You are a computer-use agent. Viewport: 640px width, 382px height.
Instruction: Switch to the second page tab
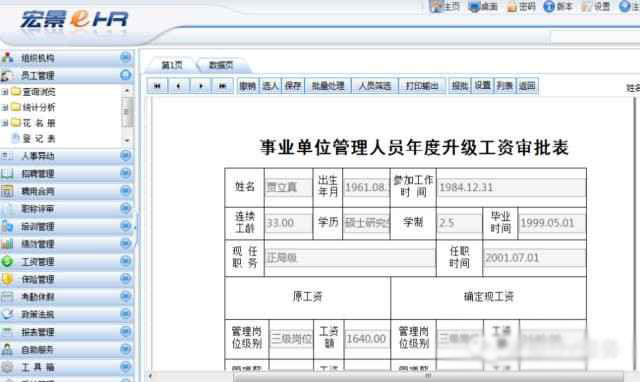coord(221,65)
